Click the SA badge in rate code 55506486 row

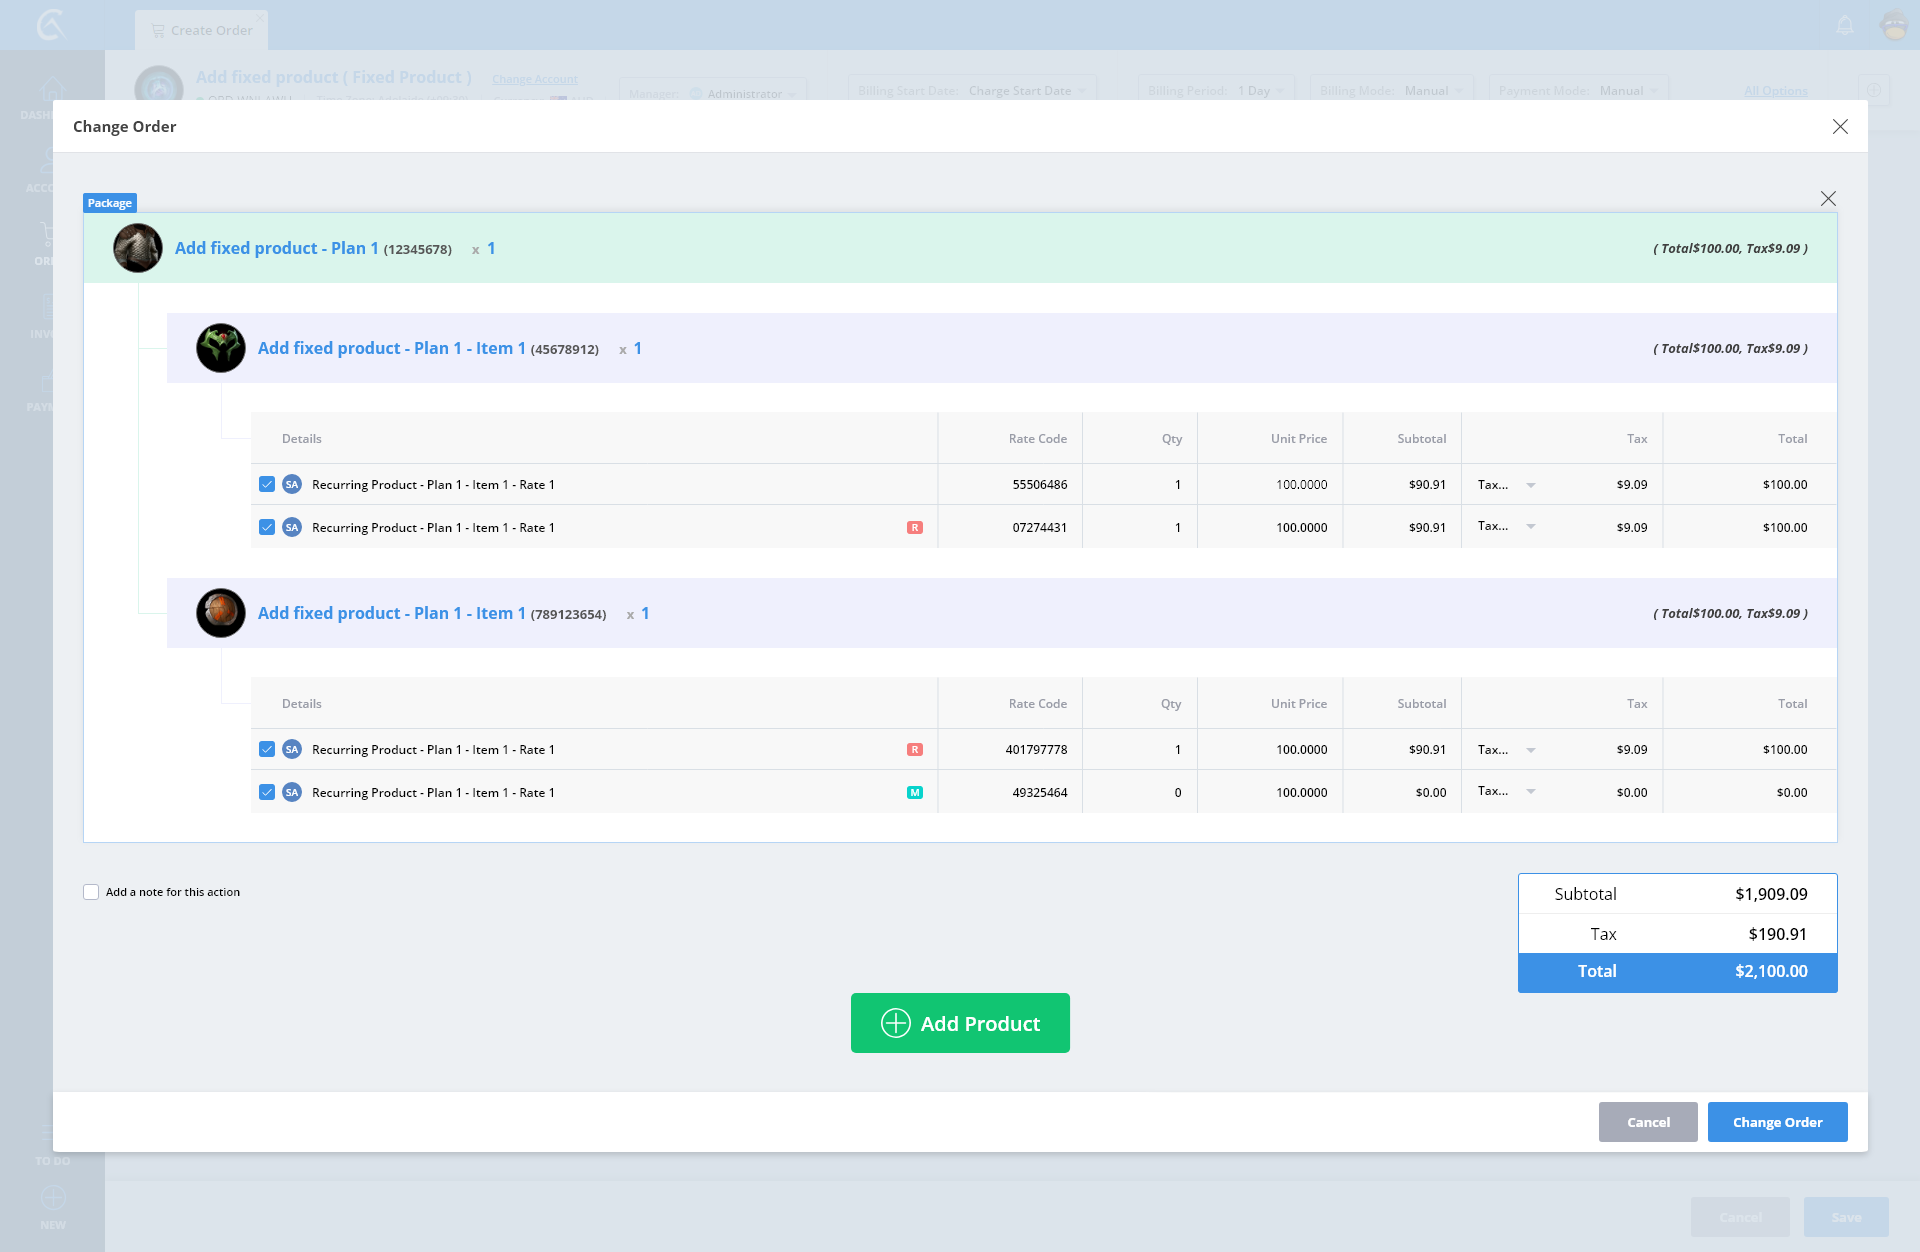click(x=292, y=484)
